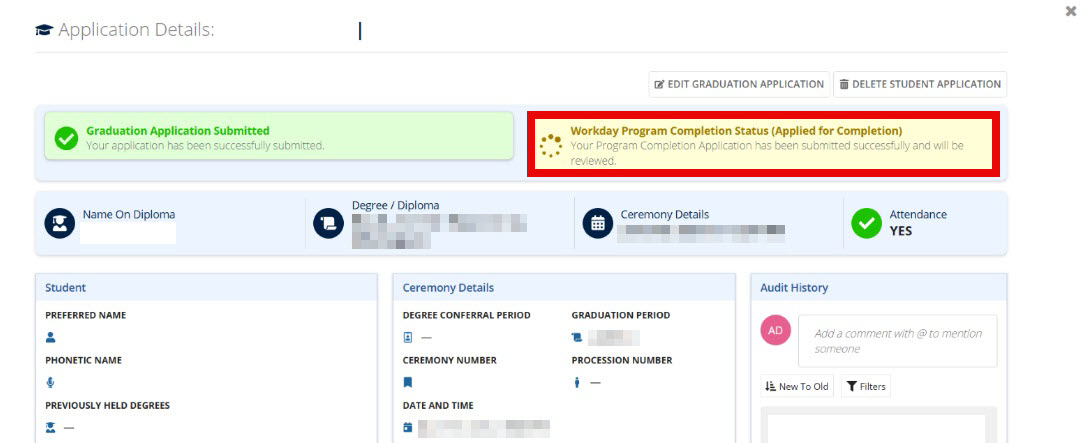The image size is (1083, 443).
Task: Click the Ceremony Details calendar icon
Action: pyautogui.click(x=597, y=223)
